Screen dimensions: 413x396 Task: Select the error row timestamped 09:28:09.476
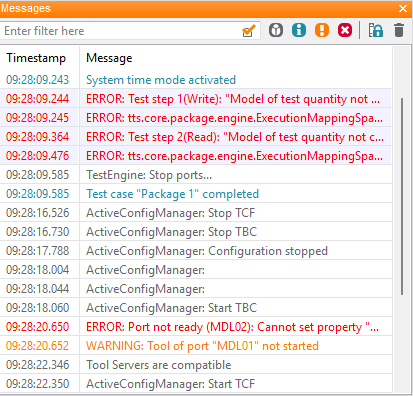tap(196, 156)
